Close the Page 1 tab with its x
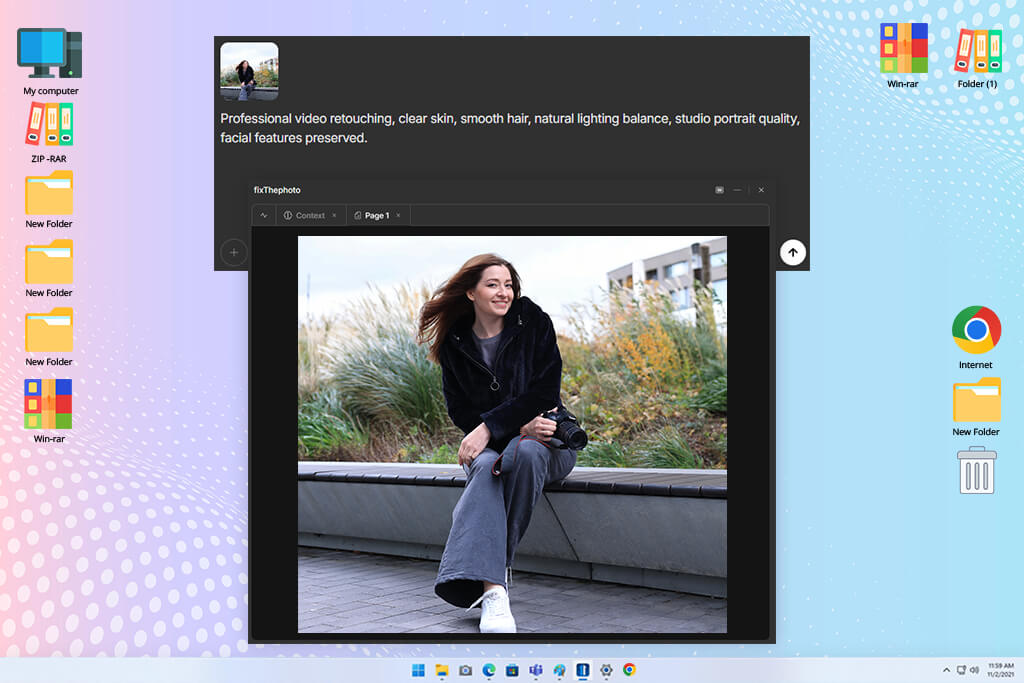 [398, 215]
